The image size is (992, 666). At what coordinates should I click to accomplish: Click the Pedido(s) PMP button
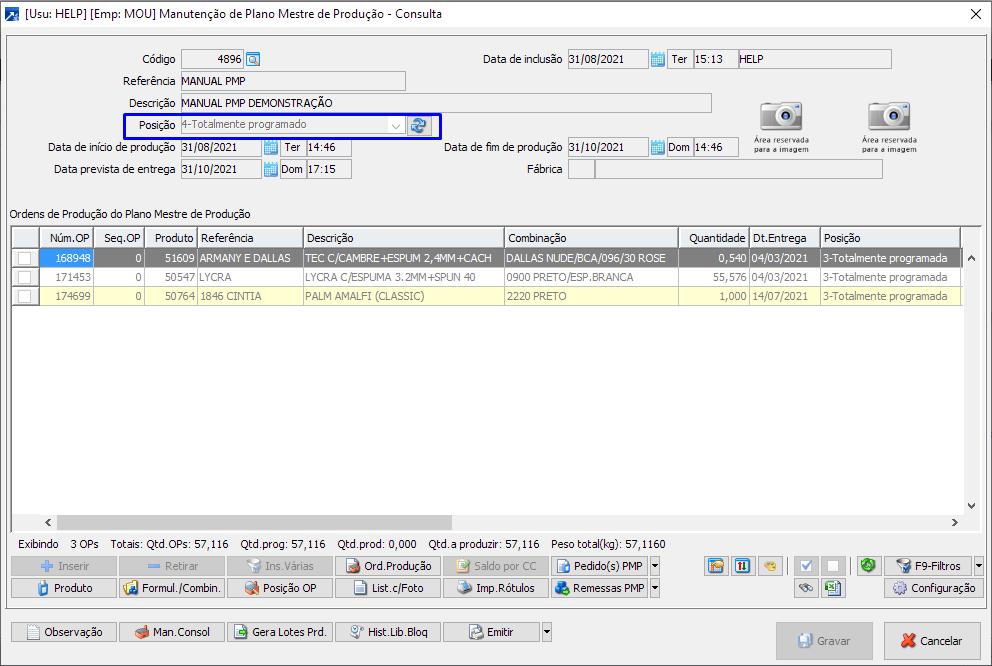[x=600, y=566]
